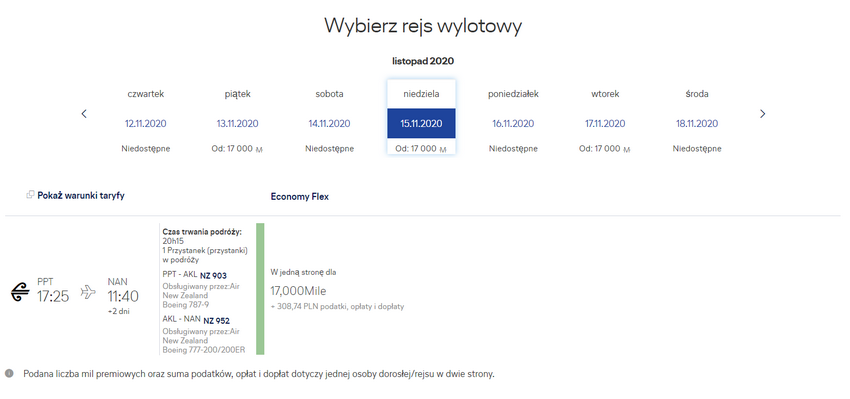
Task: Select date 17.11.2020 wtorek
Action: click(605, 124)
